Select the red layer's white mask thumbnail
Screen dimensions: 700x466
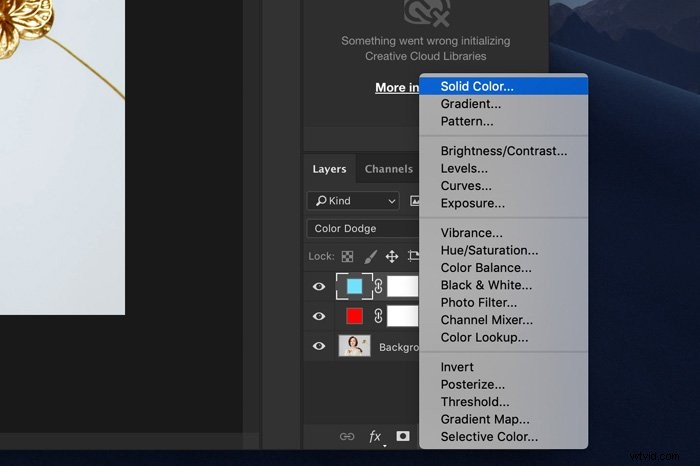pos(403,316)
